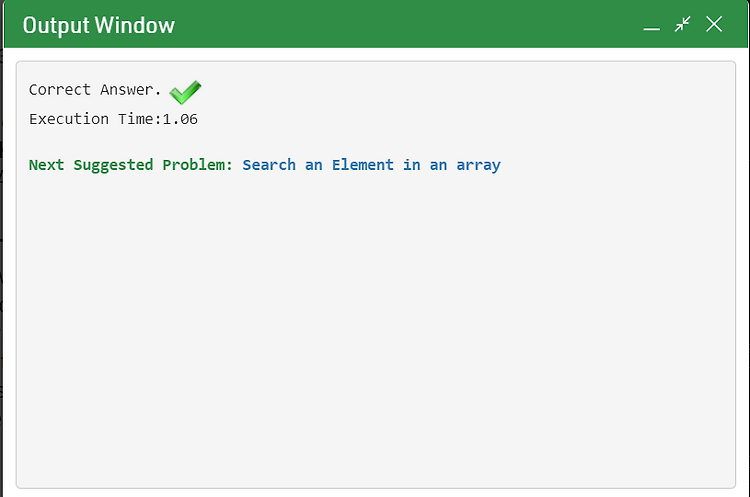Select the Correct Answer. result text
The height and width of the screenshot is (497, 750).
95,89
